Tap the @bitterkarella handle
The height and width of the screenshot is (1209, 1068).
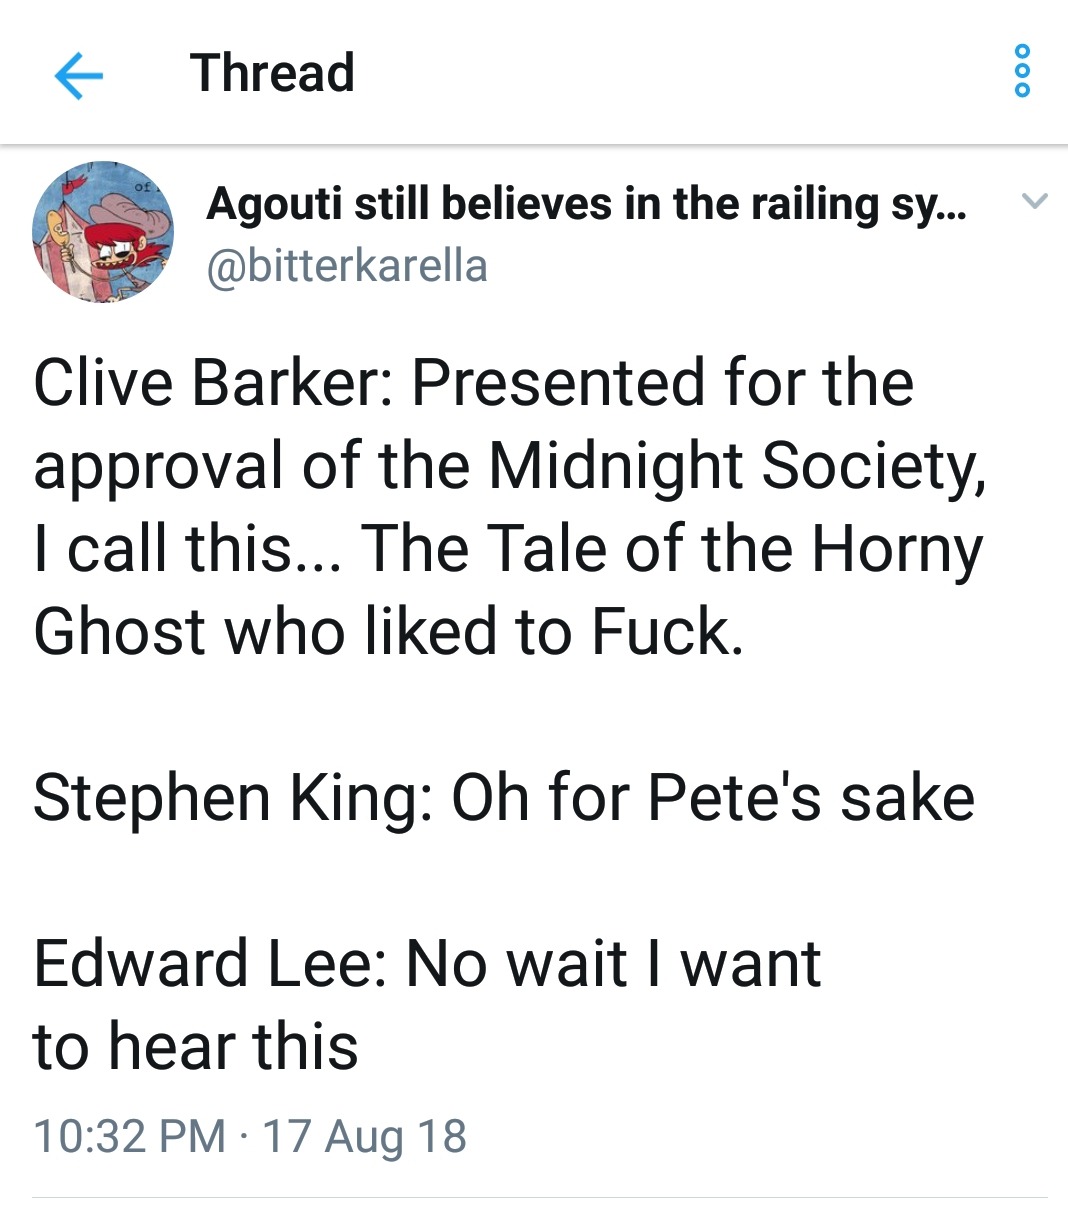tap(346, 266)
